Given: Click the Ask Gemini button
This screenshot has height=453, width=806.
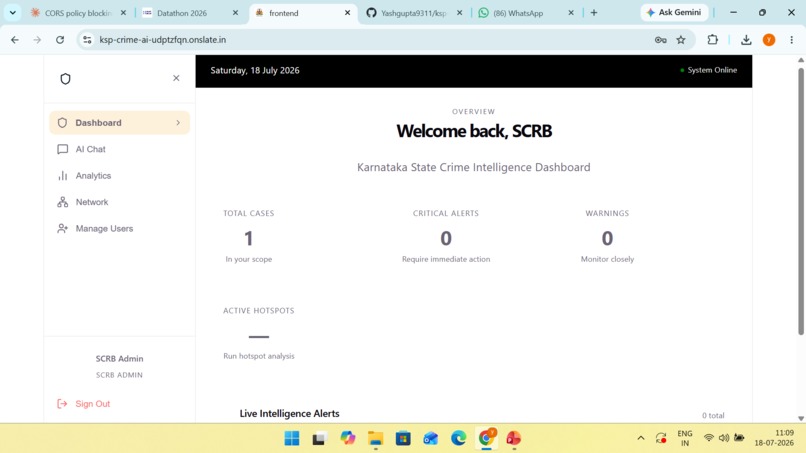Looking at the screenshot, I should coord(674,12).
